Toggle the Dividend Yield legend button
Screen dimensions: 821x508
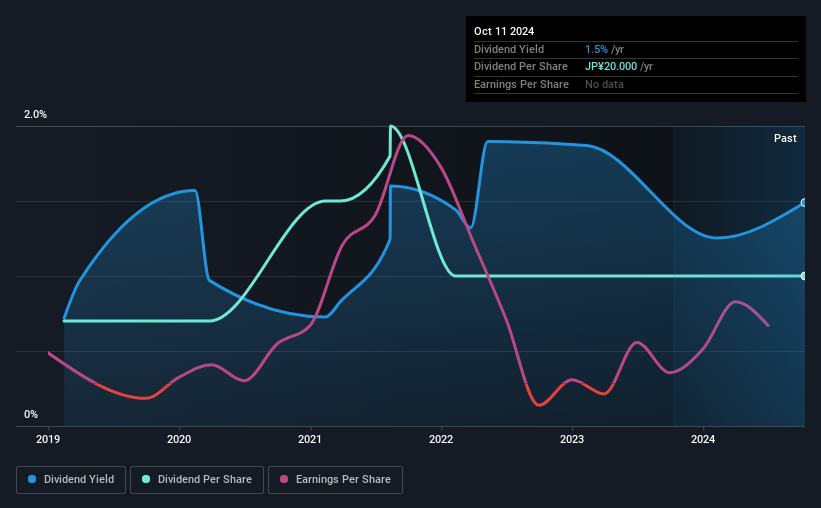(x=71, y=479)
